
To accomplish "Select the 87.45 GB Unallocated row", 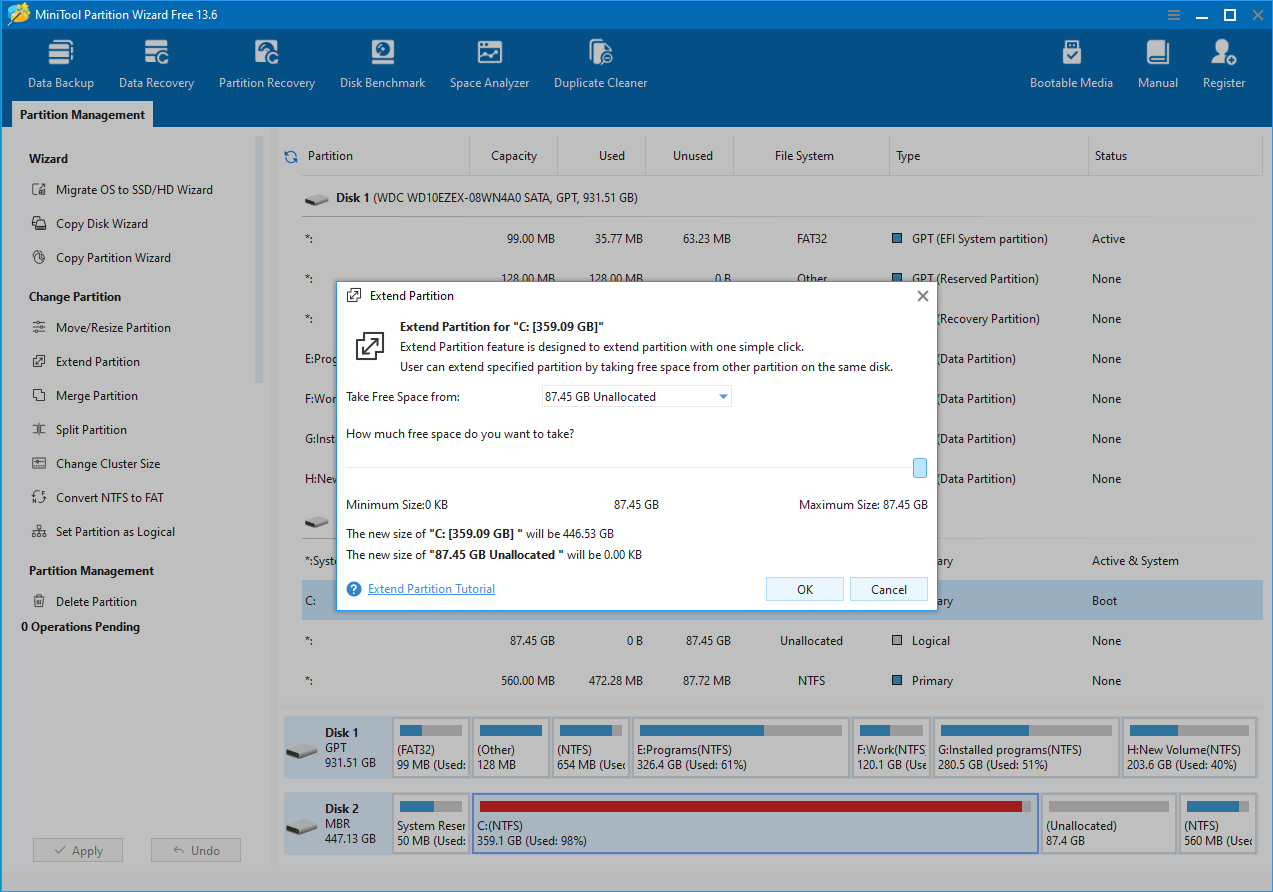I will [x=782, y=641].
